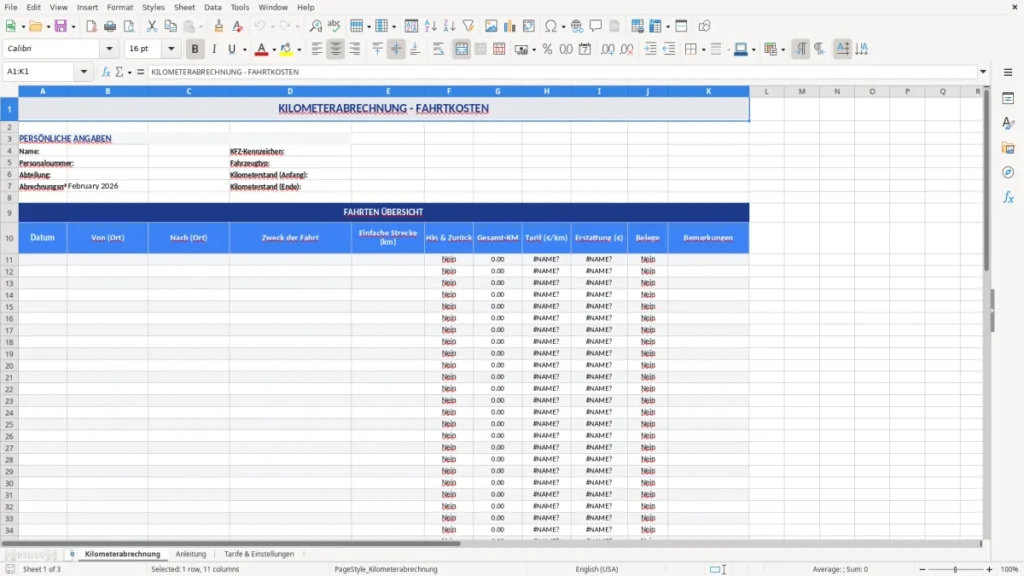The height and width of the screenshot is (576, 1024).
Task: Open the Font Color dropdown arrow
Action: 274,50
